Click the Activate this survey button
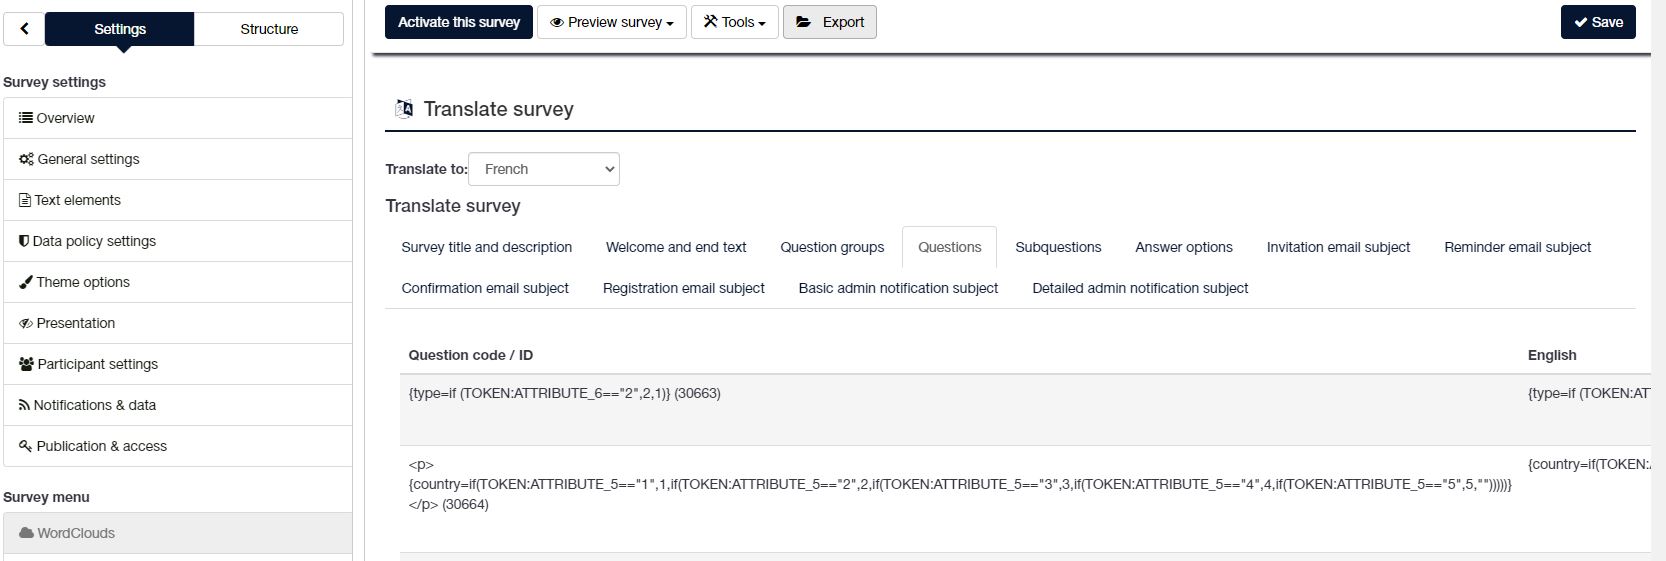Viewport: 1666px width, 561px height. [459, 22]
